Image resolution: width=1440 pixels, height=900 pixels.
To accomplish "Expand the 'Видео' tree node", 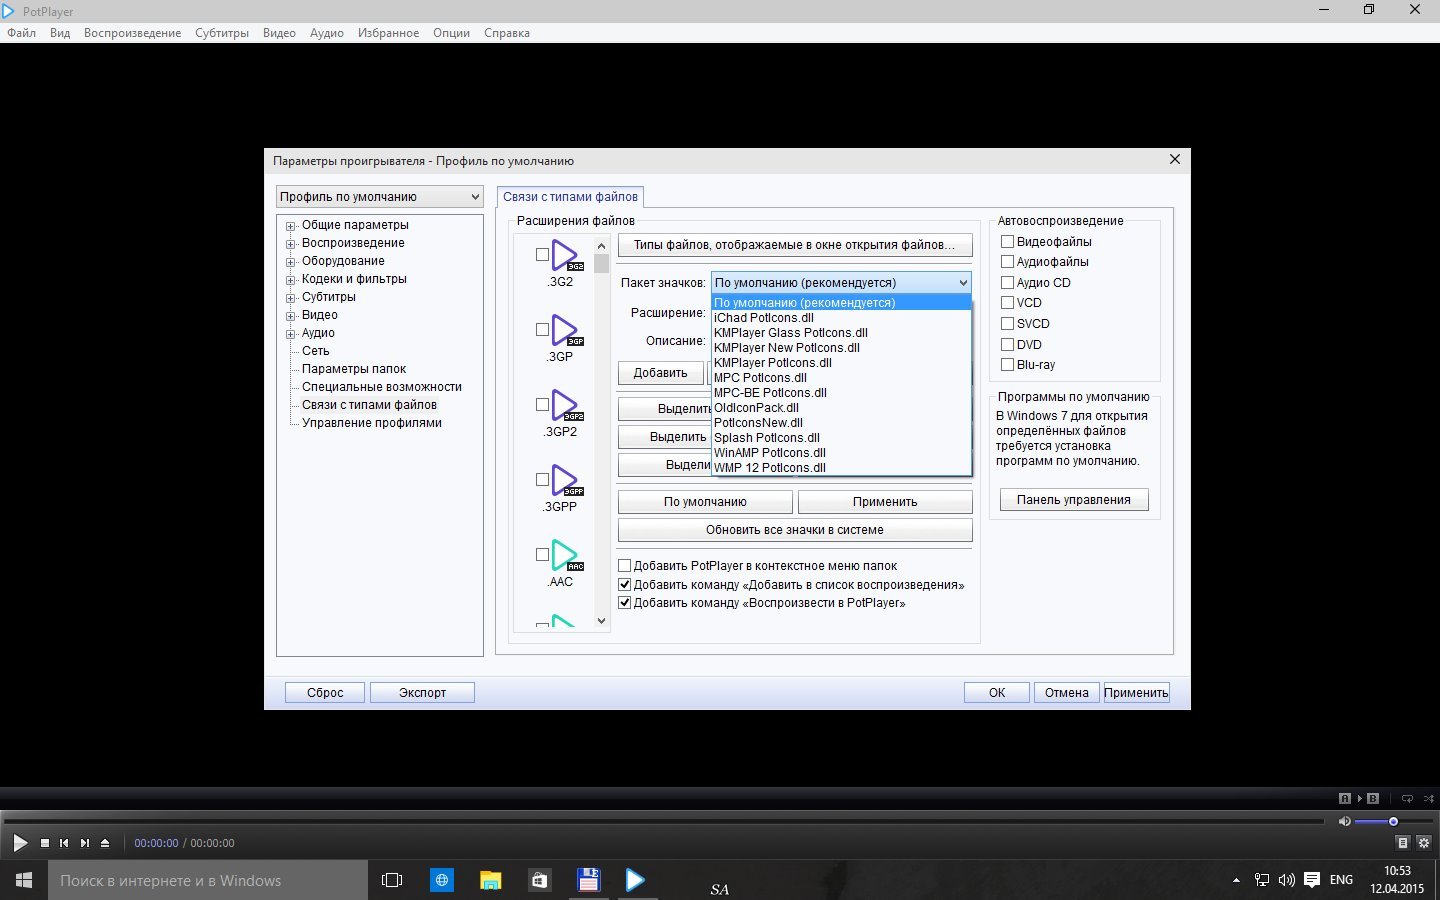I will coord(291,315).
